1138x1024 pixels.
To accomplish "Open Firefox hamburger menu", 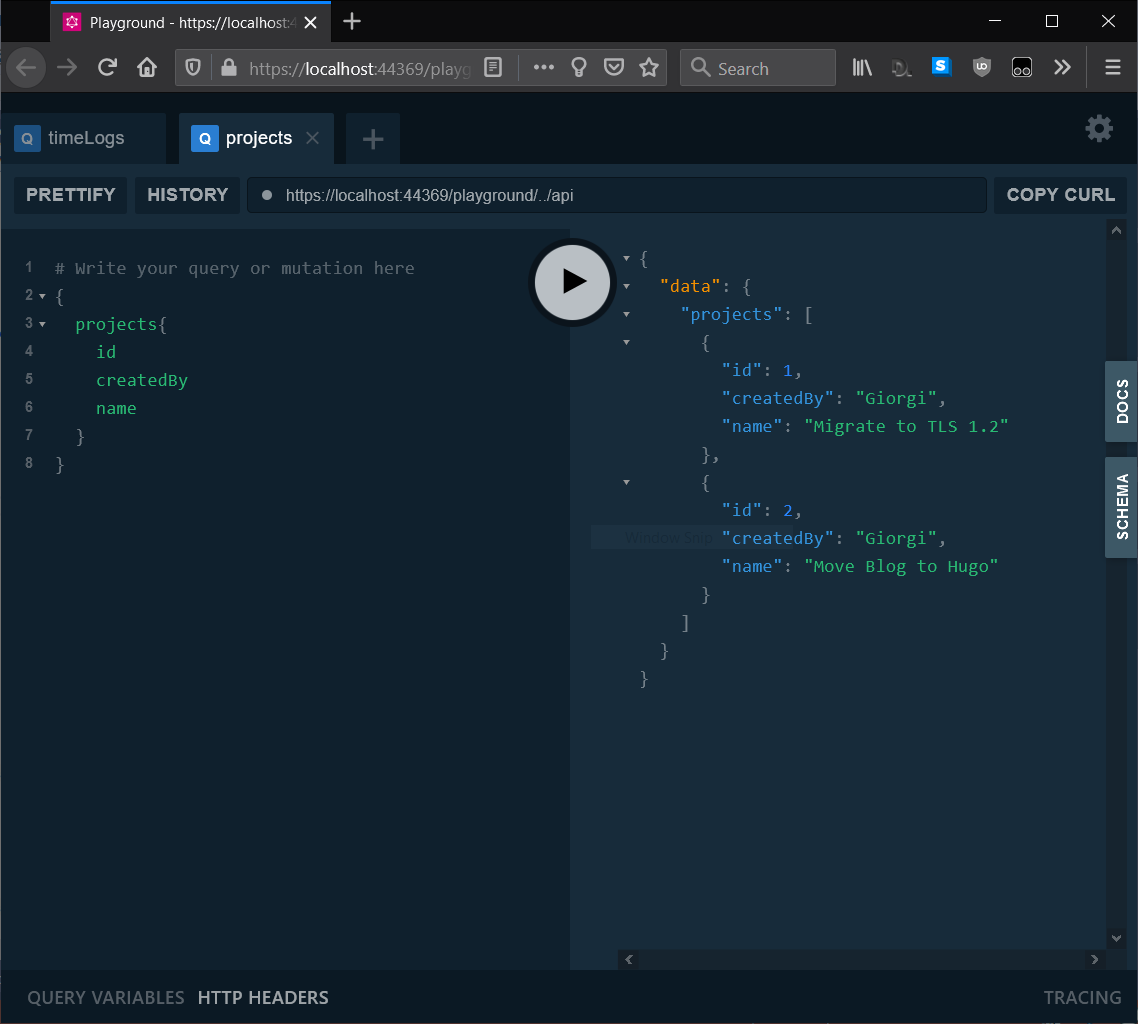I will tap(1112, 68).
